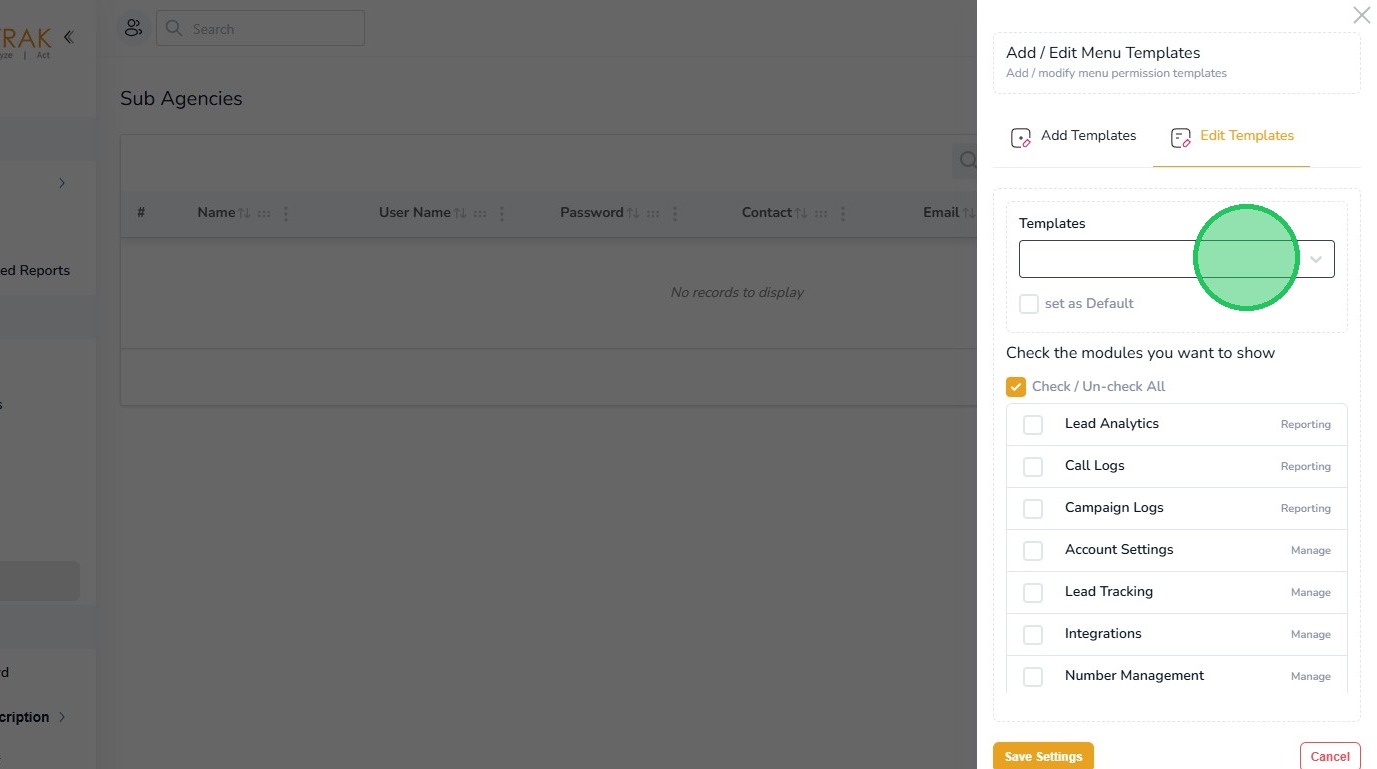Click the Save Settings button

1043,756
